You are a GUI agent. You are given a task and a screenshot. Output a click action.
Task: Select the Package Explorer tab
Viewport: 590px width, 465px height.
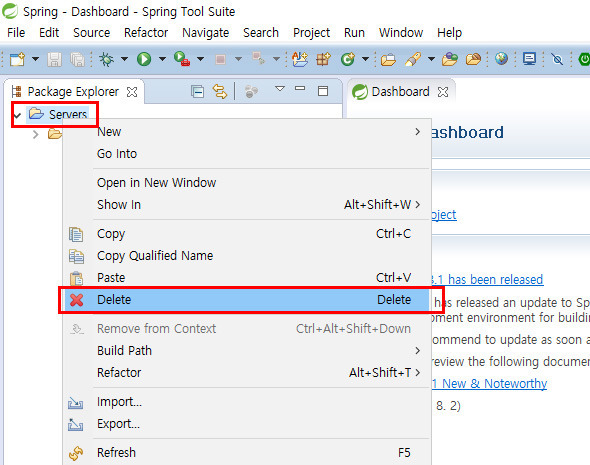pyautogui.click(x=73, y=91)
